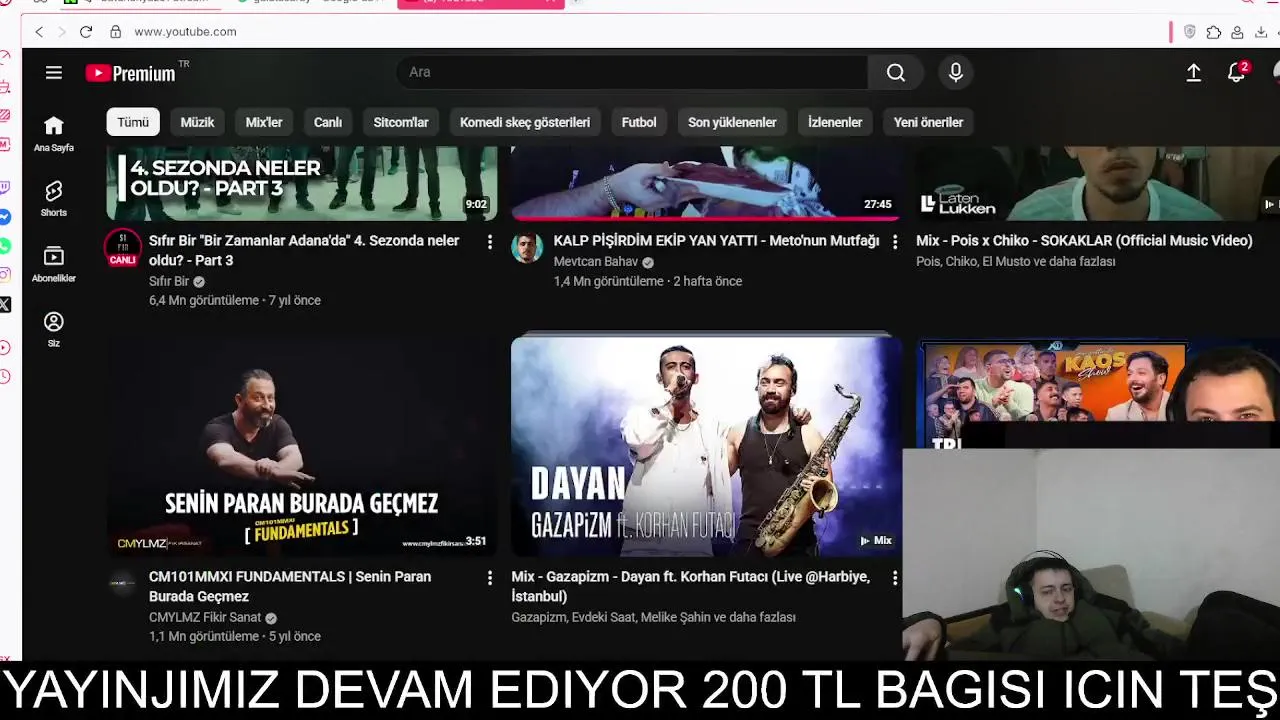Open Sıfır Bir 4. Sezonda neler oldu title
1280x720 pixels.
tap(304, 251)
